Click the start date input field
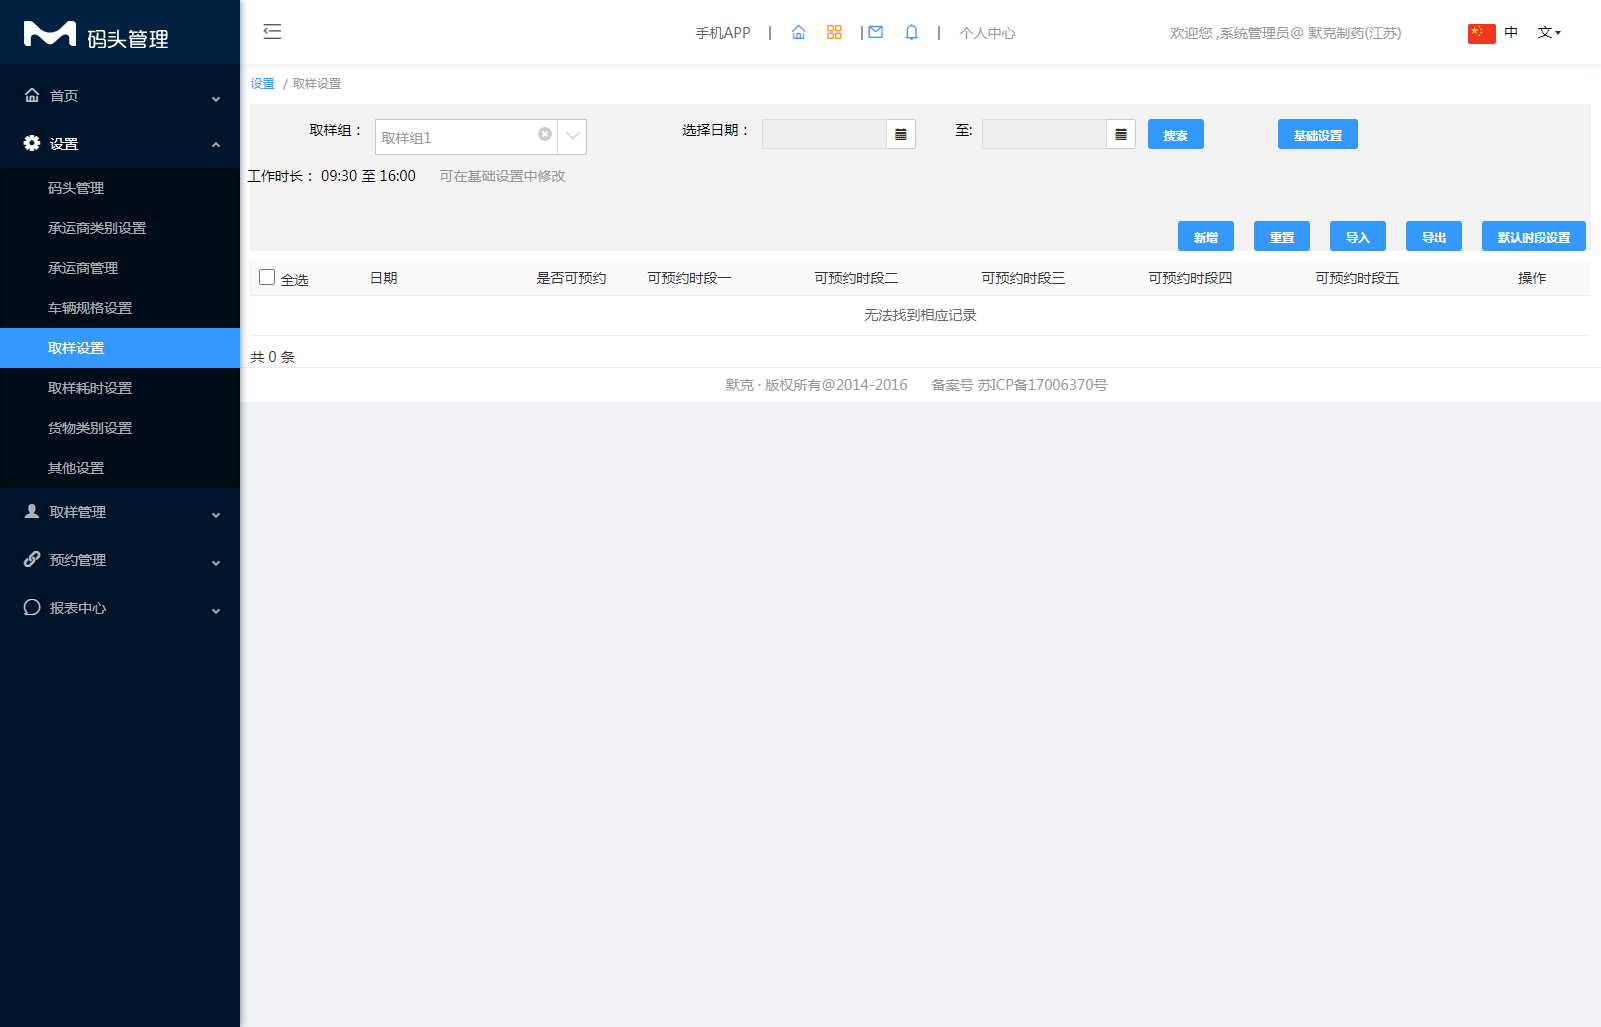This screenshot has width=1601, height=1027. tap(824, 134)
